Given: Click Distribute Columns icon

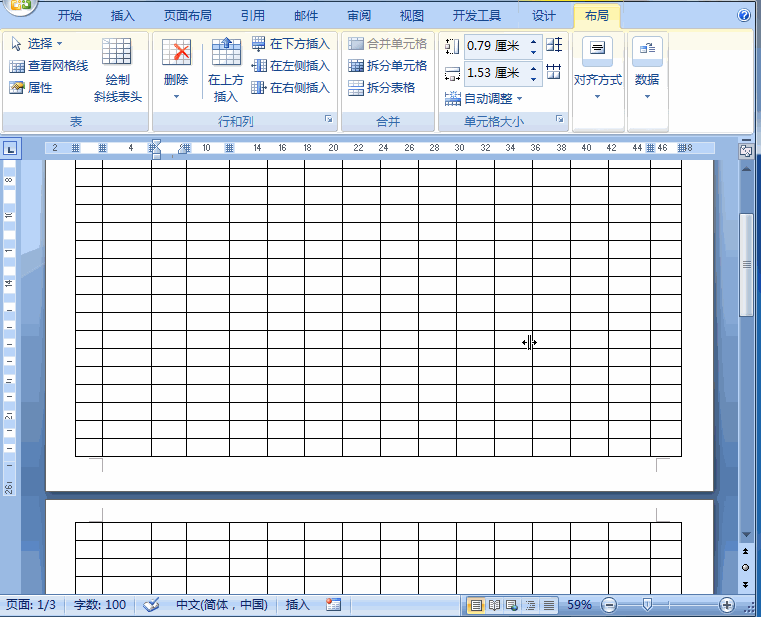Looking at the screenshot, I should coord(554,72).
